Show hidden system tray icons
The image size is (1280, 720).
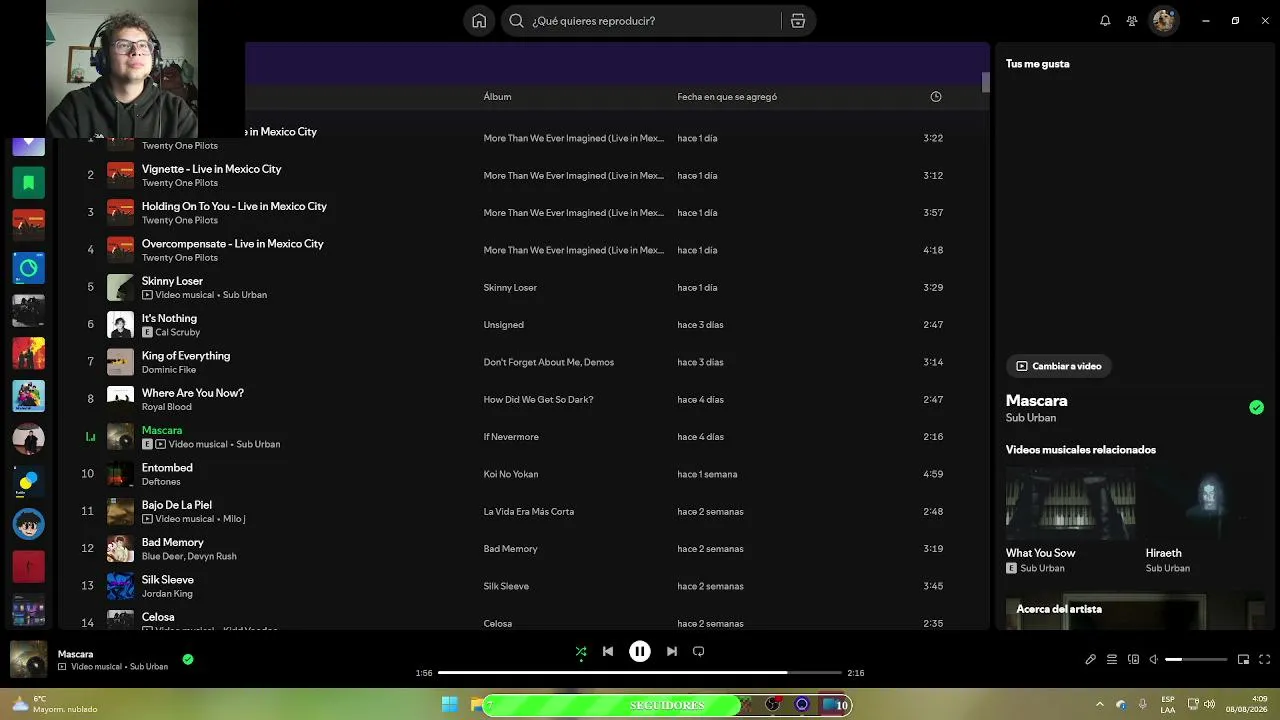coord(1100,705)
